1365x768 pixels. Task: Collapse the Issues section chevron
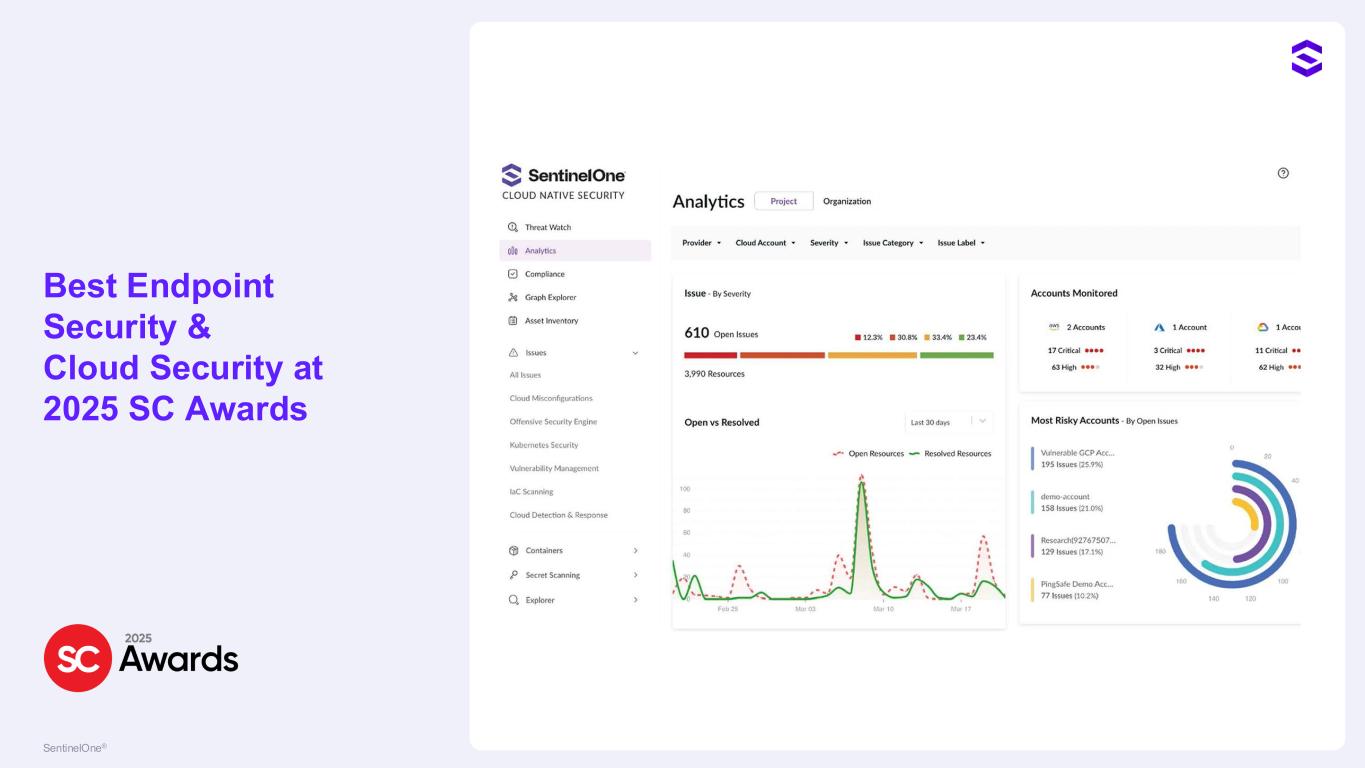(635, 353)
